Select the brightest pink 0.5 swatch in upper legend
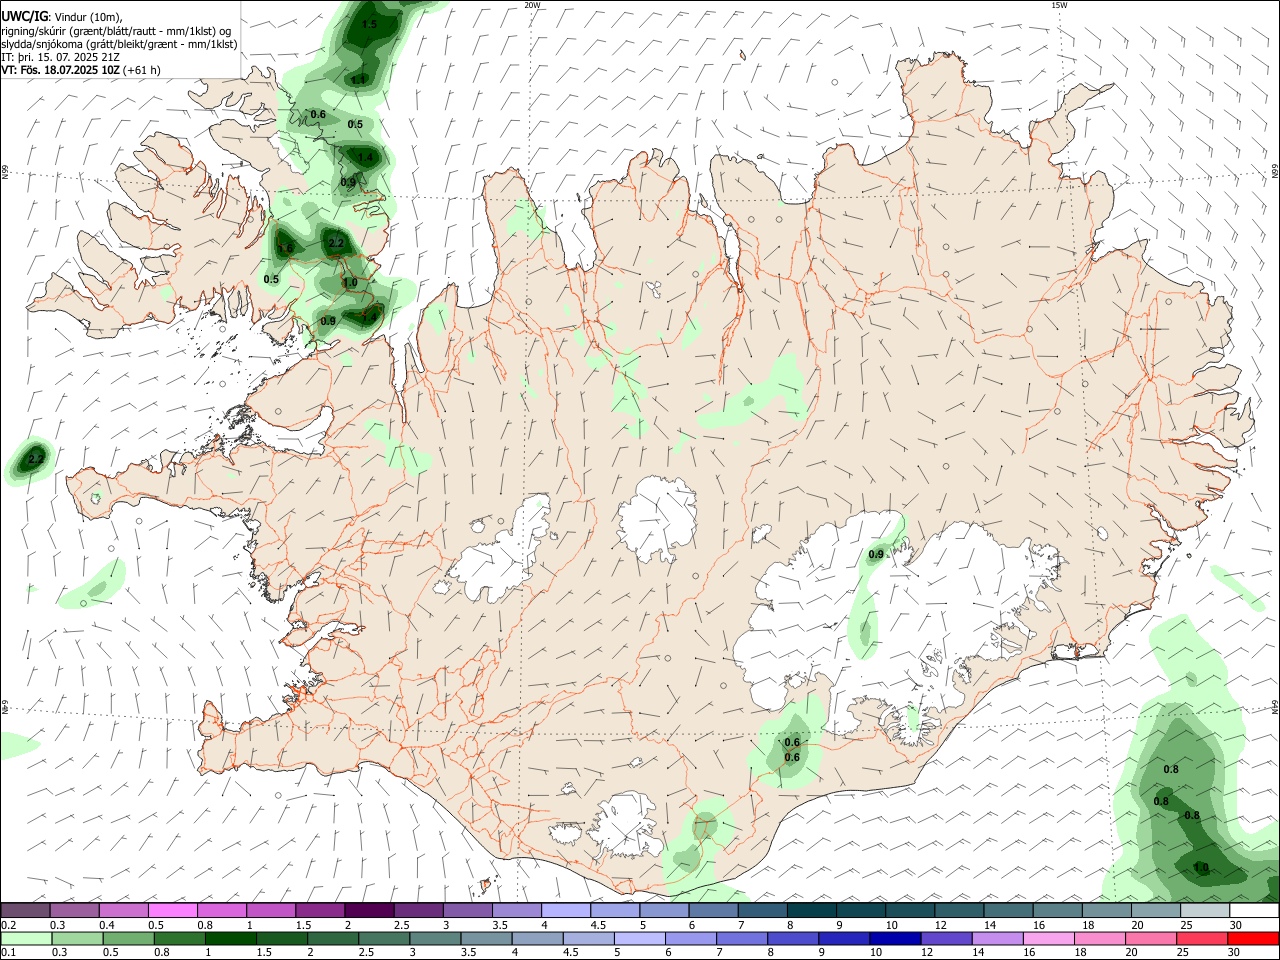 (x=172, y=911)
